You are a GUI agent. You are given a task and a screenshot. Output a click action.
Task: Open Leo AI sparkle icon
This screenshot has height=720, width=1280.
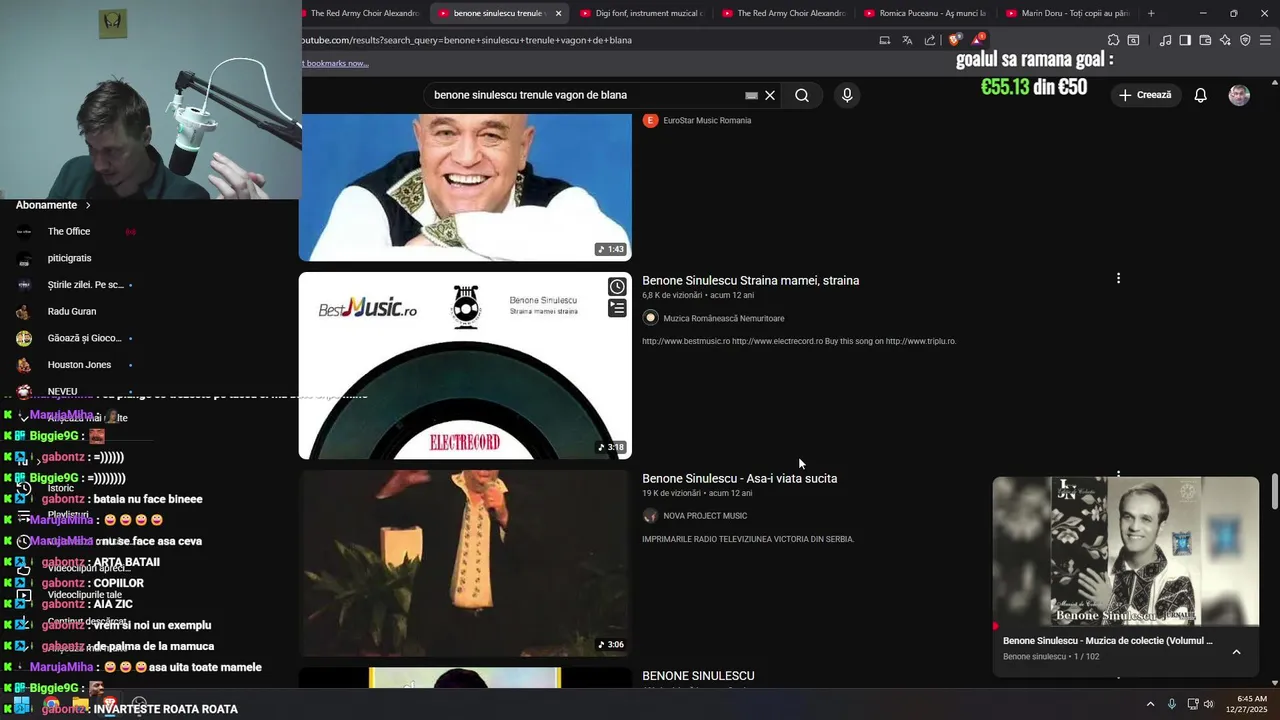pyautogui.click(x=1225, y=40)
